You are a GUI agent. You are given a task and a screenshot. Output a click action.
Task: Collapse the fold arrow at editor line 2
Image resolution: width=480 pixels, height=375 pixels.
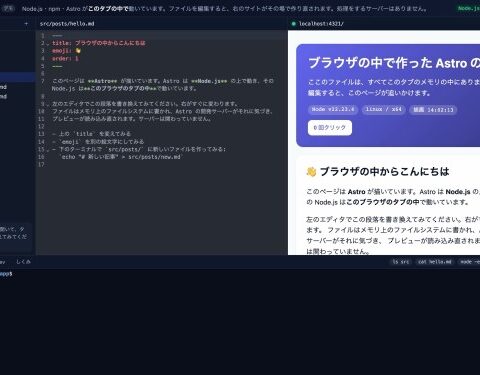pos(47,43)
